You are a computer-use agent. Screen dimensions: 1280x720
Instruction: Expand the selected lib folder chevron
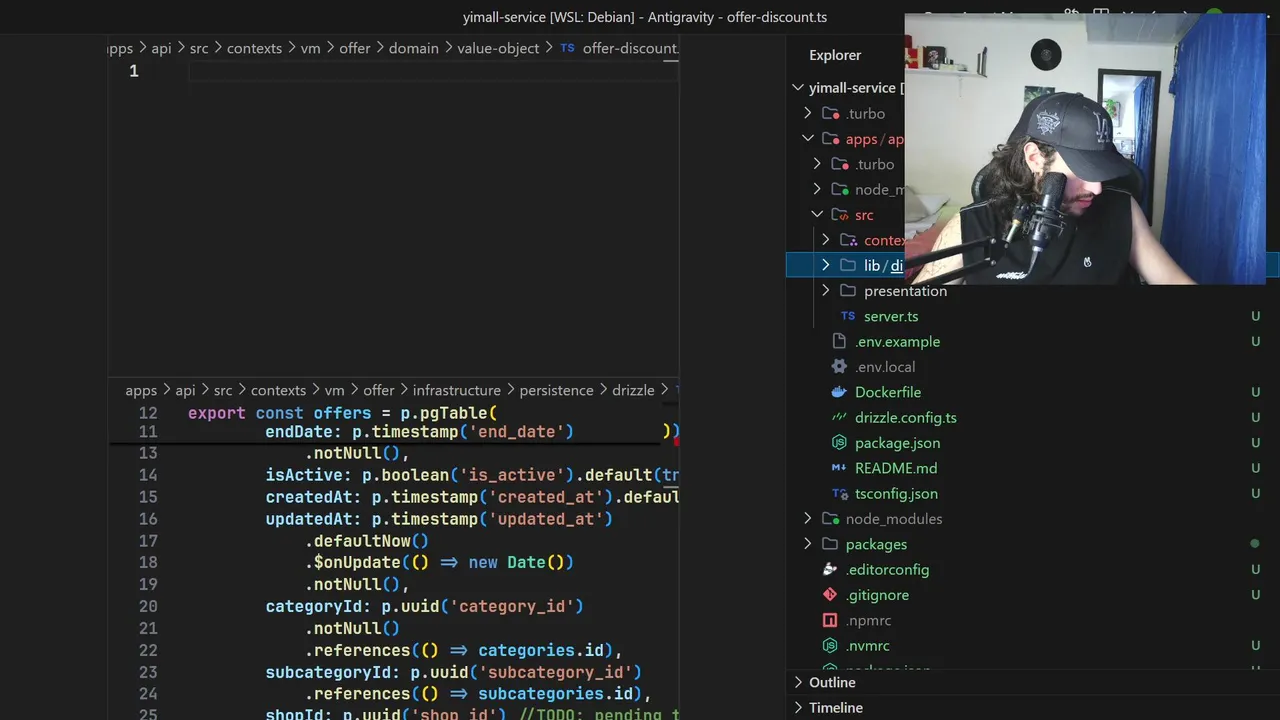click(825, 265)
